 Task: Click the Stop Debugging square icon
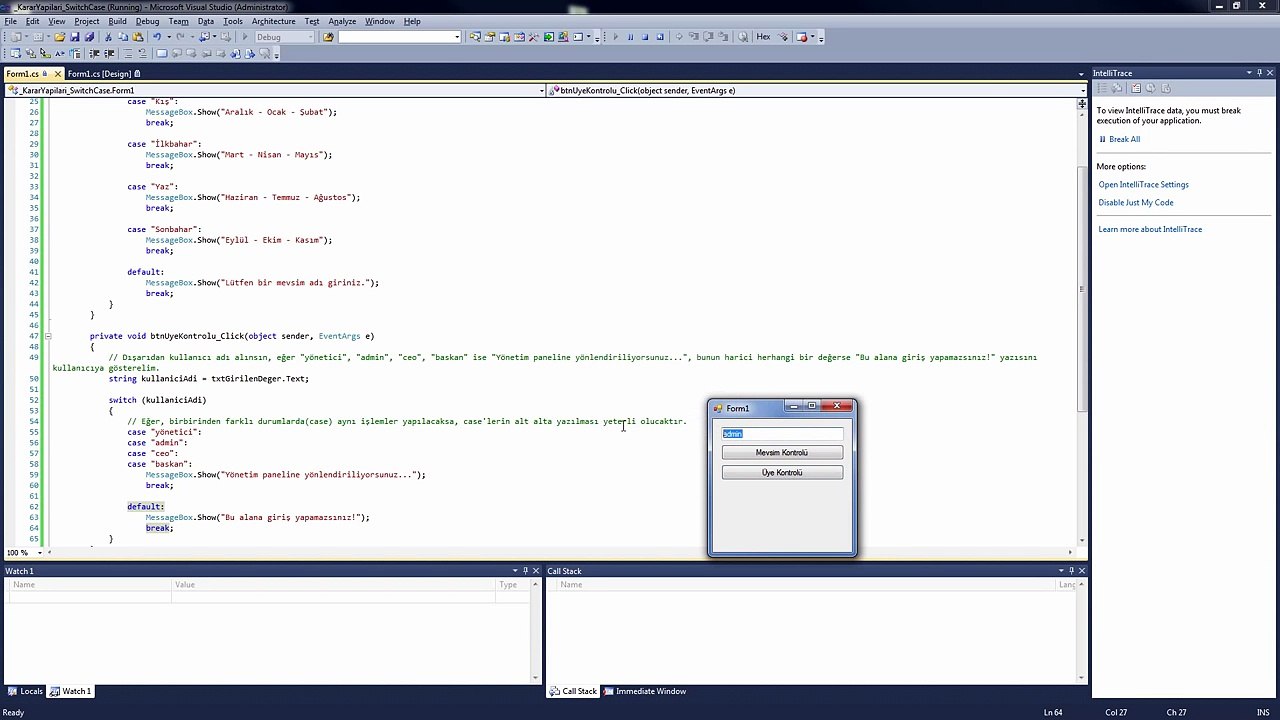coord(645,37)
